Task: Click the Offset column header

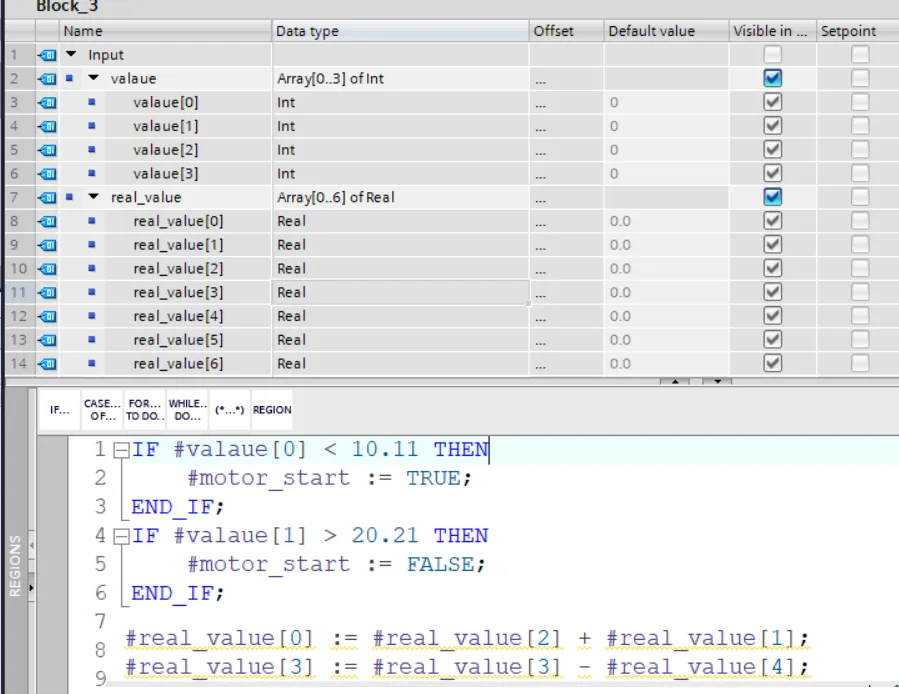Action: point(566,31)
